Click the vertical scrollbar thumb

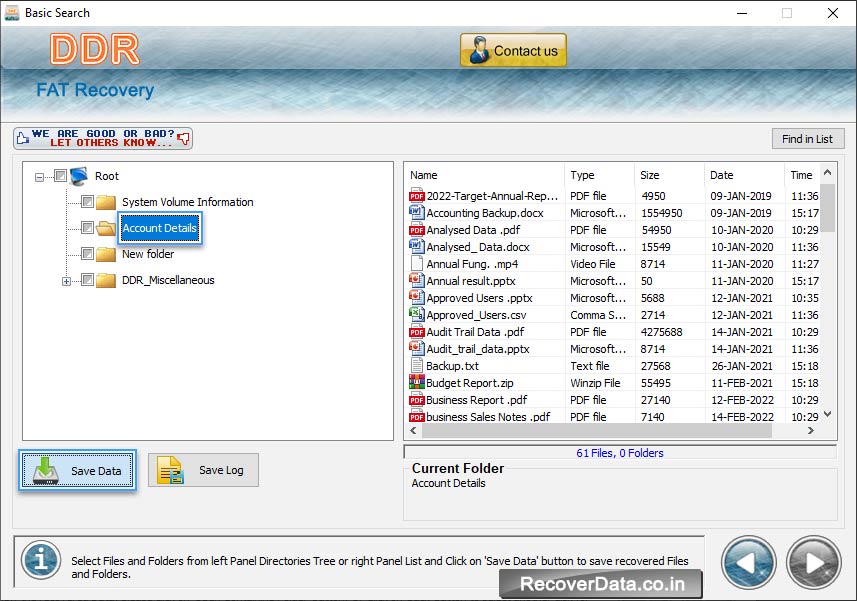827,208
